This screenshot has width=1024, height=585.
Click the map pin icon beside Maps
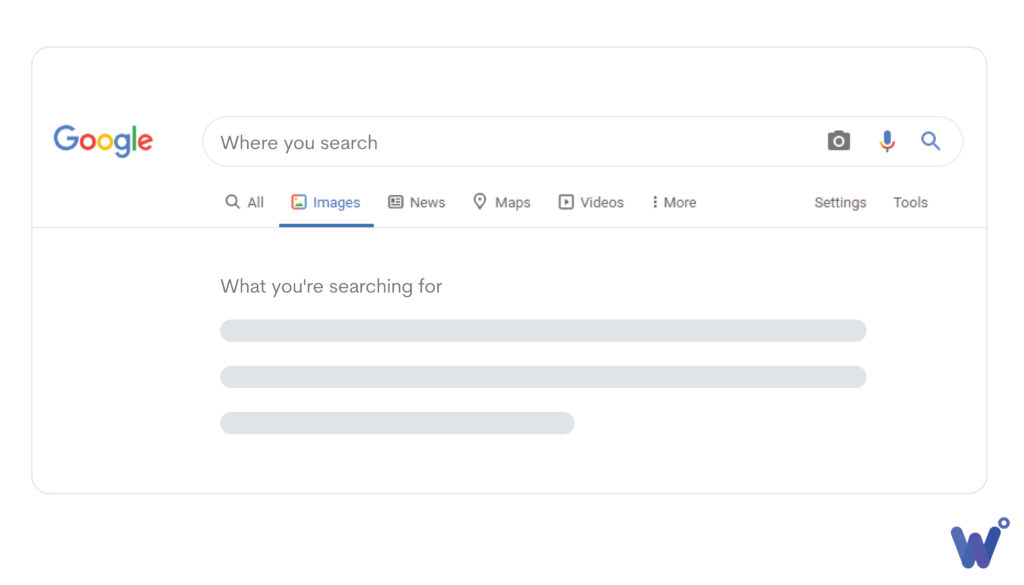[481, 202]
